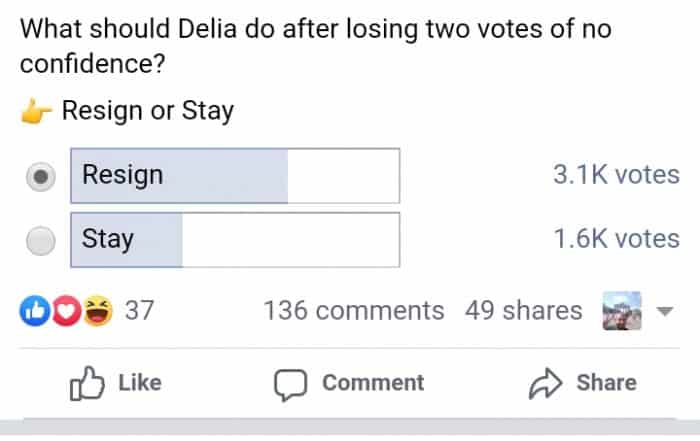Image resolution: width=700 pixels, height=441 pixels.
Task: Expand the dropdown arrow beside profile picture
Action: point(664,311)
